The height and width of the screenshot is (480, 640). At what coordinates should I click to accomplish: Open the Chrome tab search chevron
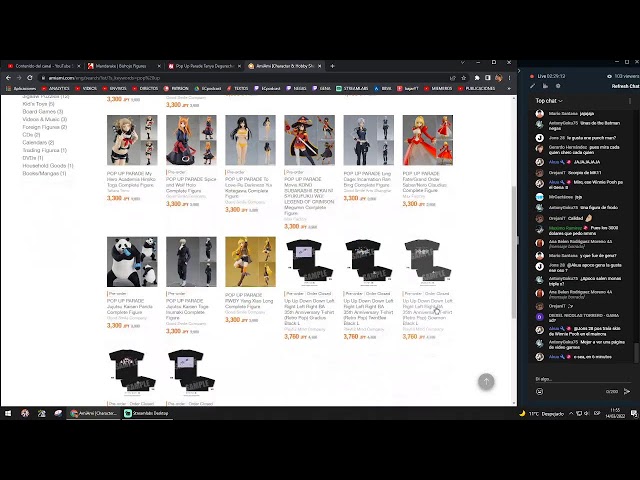(x=462, y=62)
